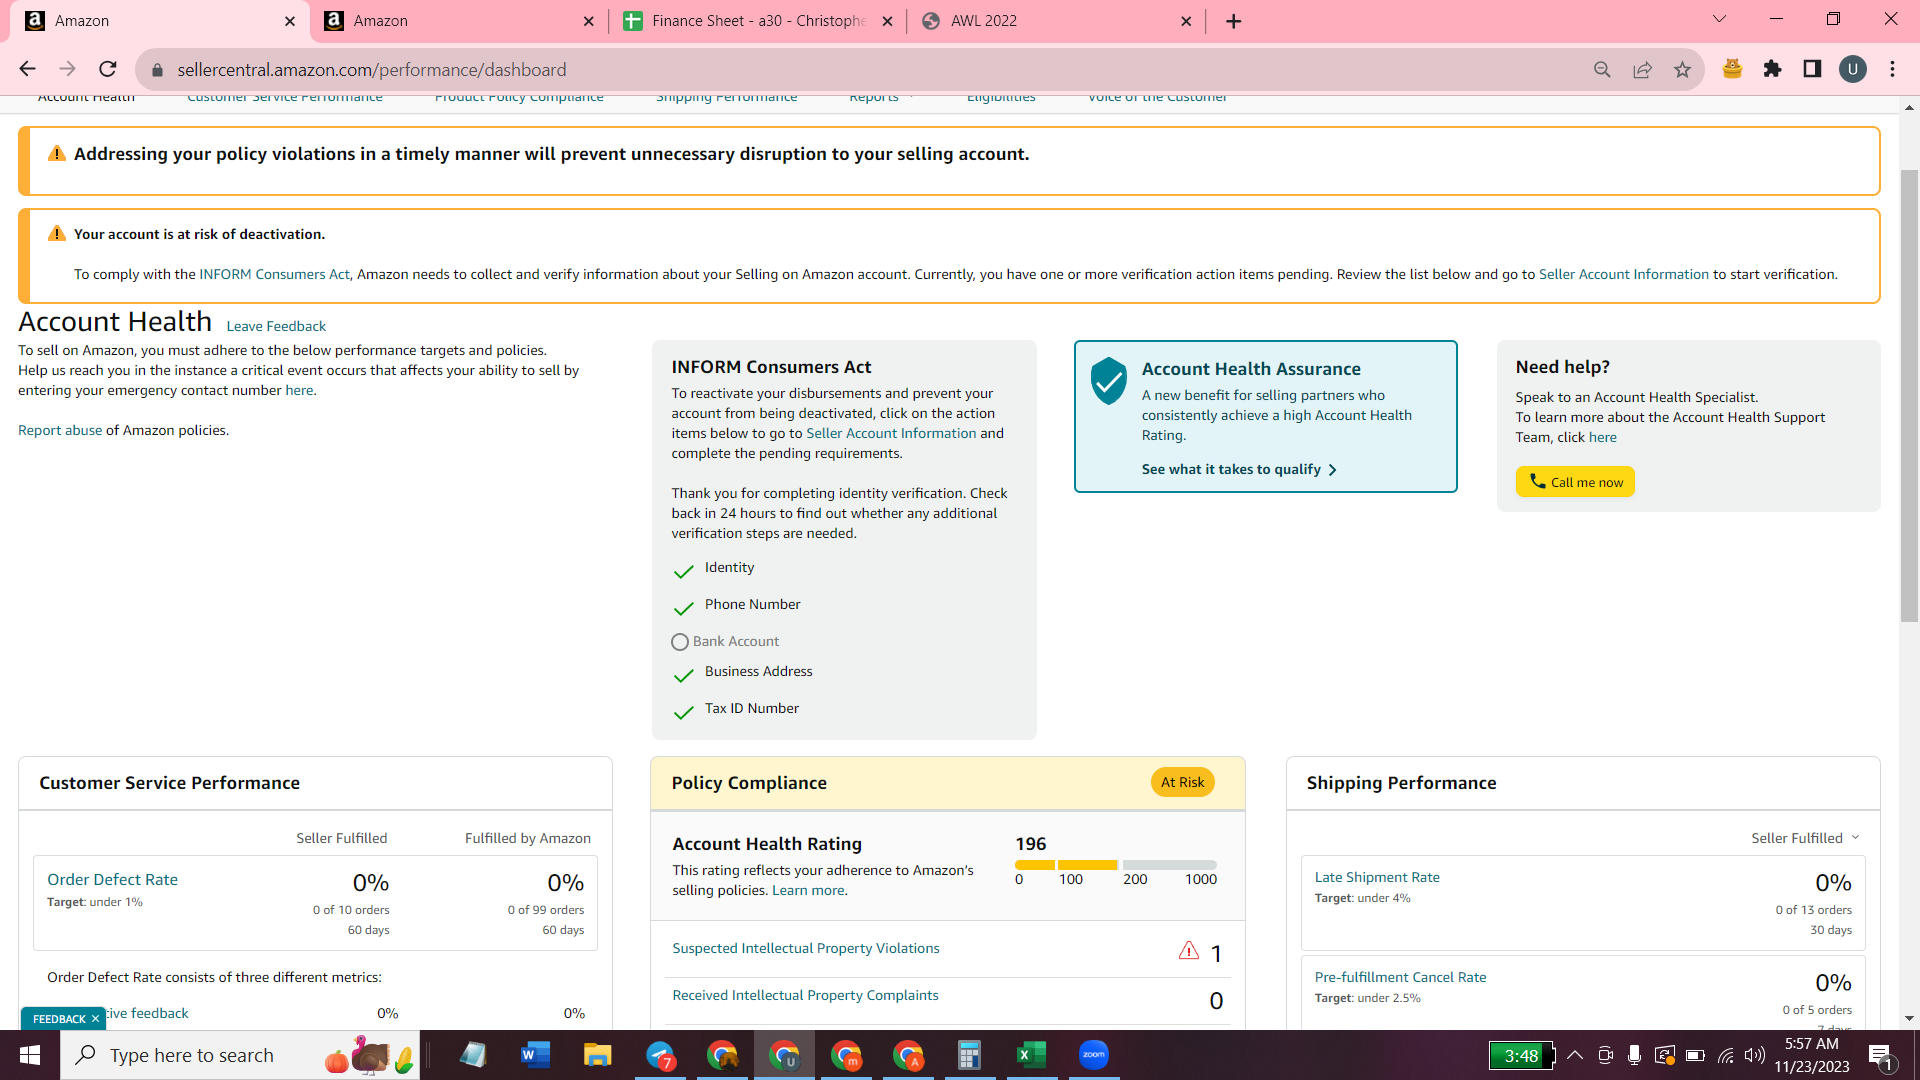Switch to the Finance Sheet tab
The width and height of the screenshot is (1920, 1080).
(757, 21)
